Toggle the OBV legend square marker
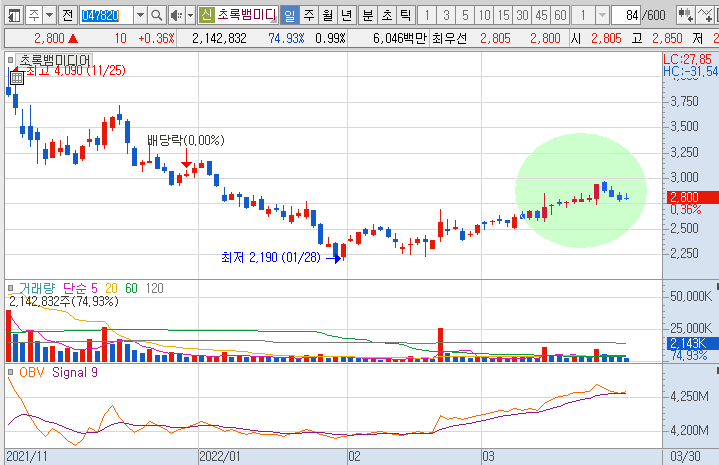Image resolution: width=719 pixels, height=465 pixels. click(11, 372)
